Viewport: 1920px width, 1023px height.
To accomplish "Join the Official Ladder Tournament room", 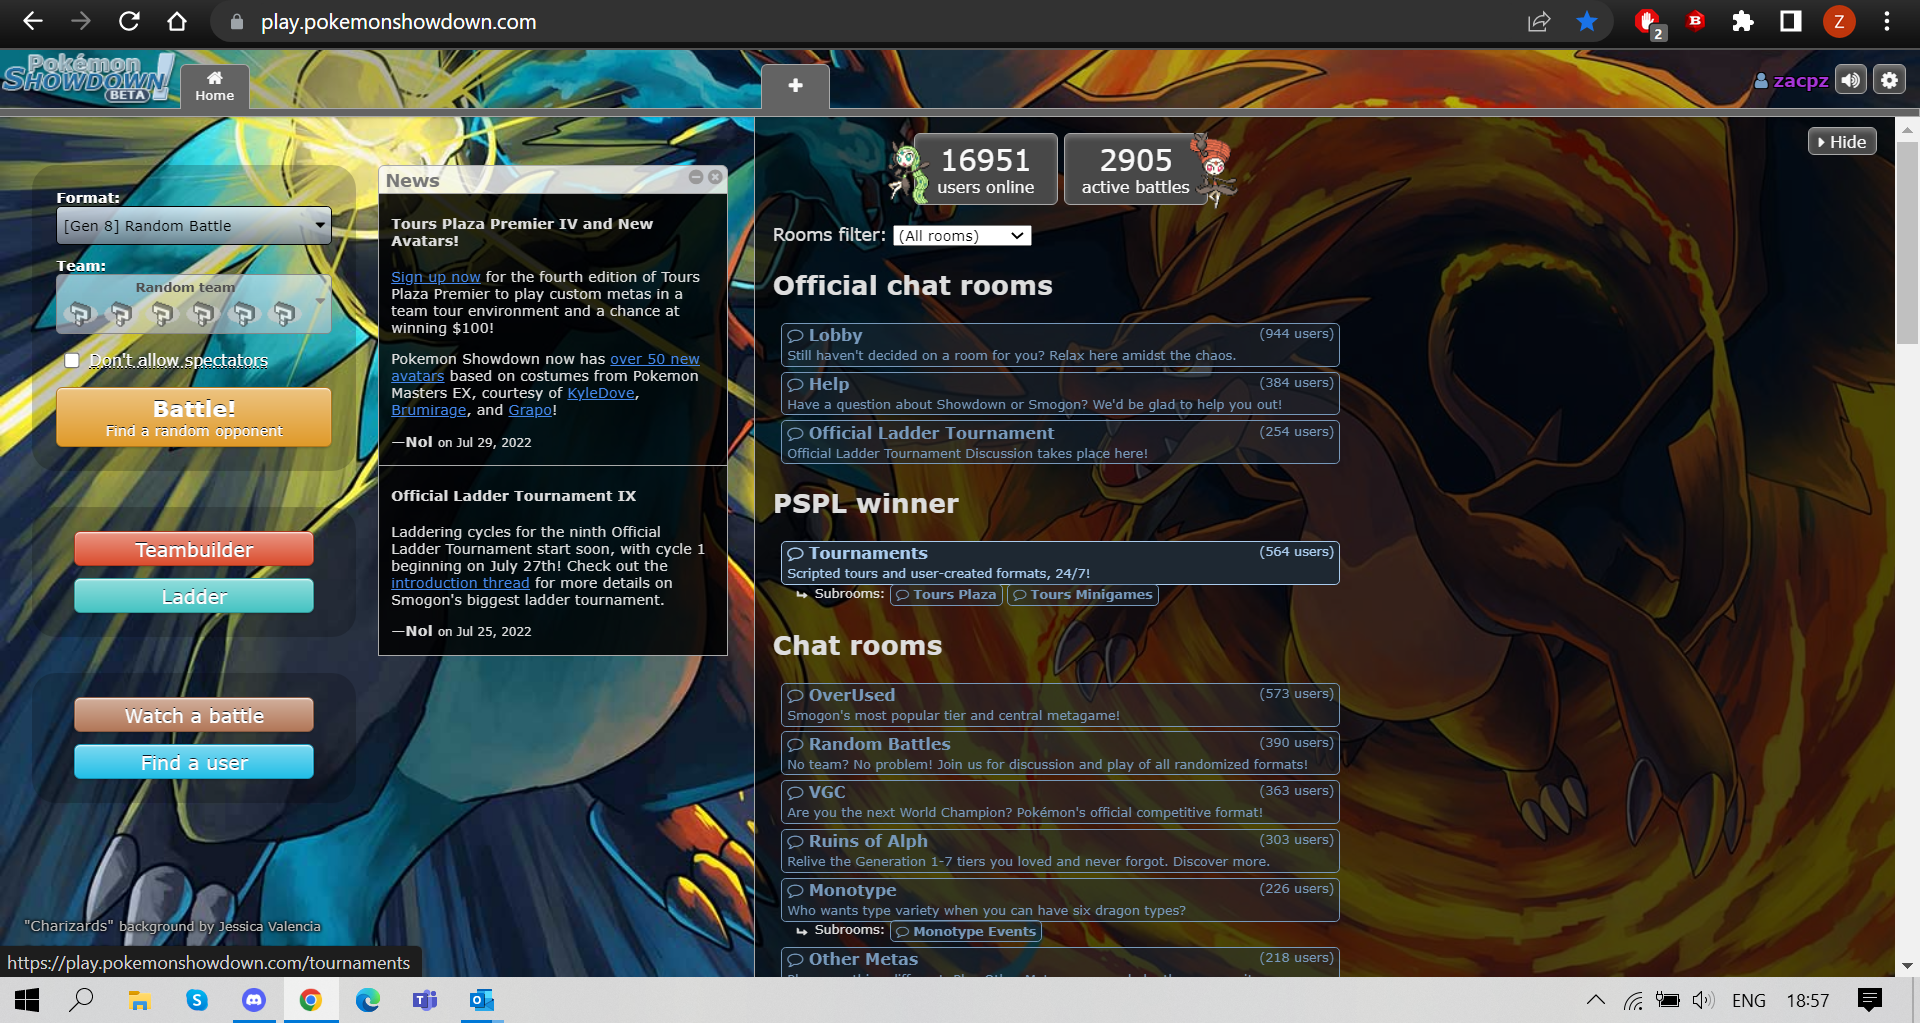I will pyautogui.click(x=1060, y=442).
